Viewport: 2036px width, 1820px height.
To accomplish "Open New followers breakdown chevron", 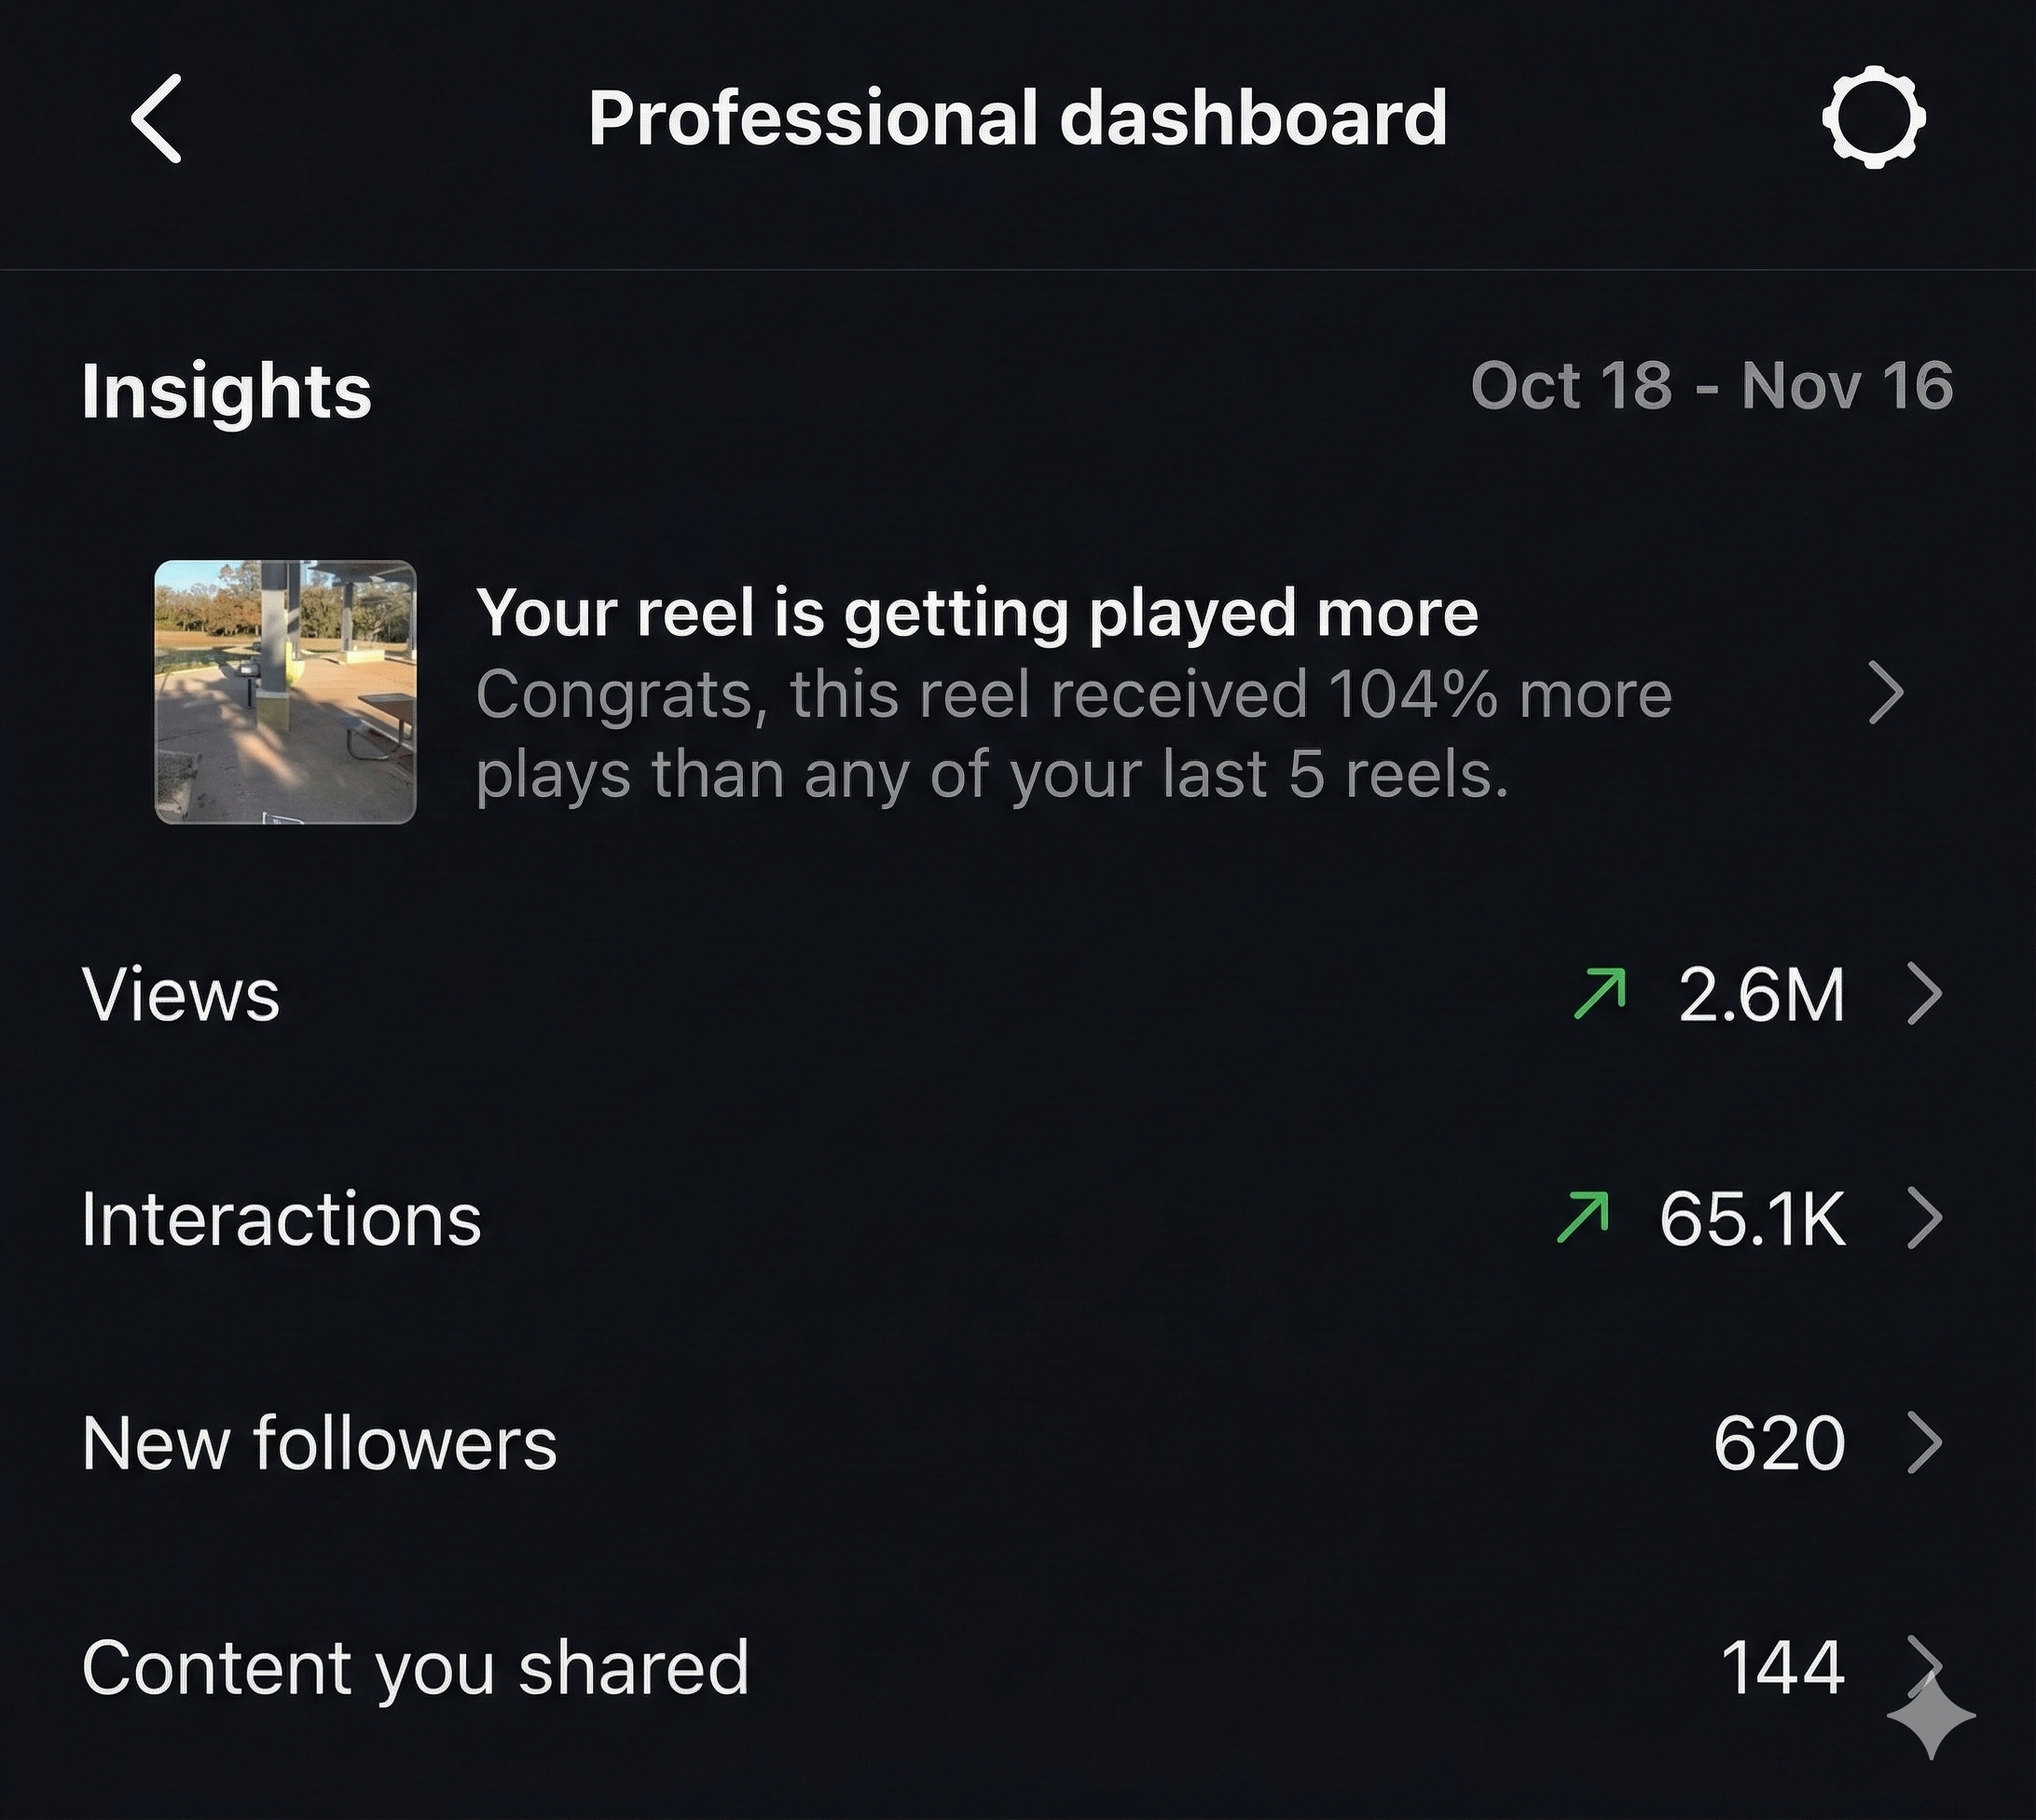I will coord(1925,1443).
